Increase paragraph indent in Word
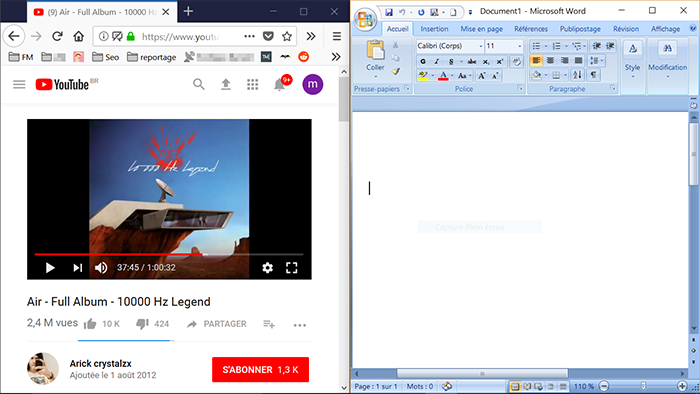Screen dimensions: 700x394 [x=610, y=46]
